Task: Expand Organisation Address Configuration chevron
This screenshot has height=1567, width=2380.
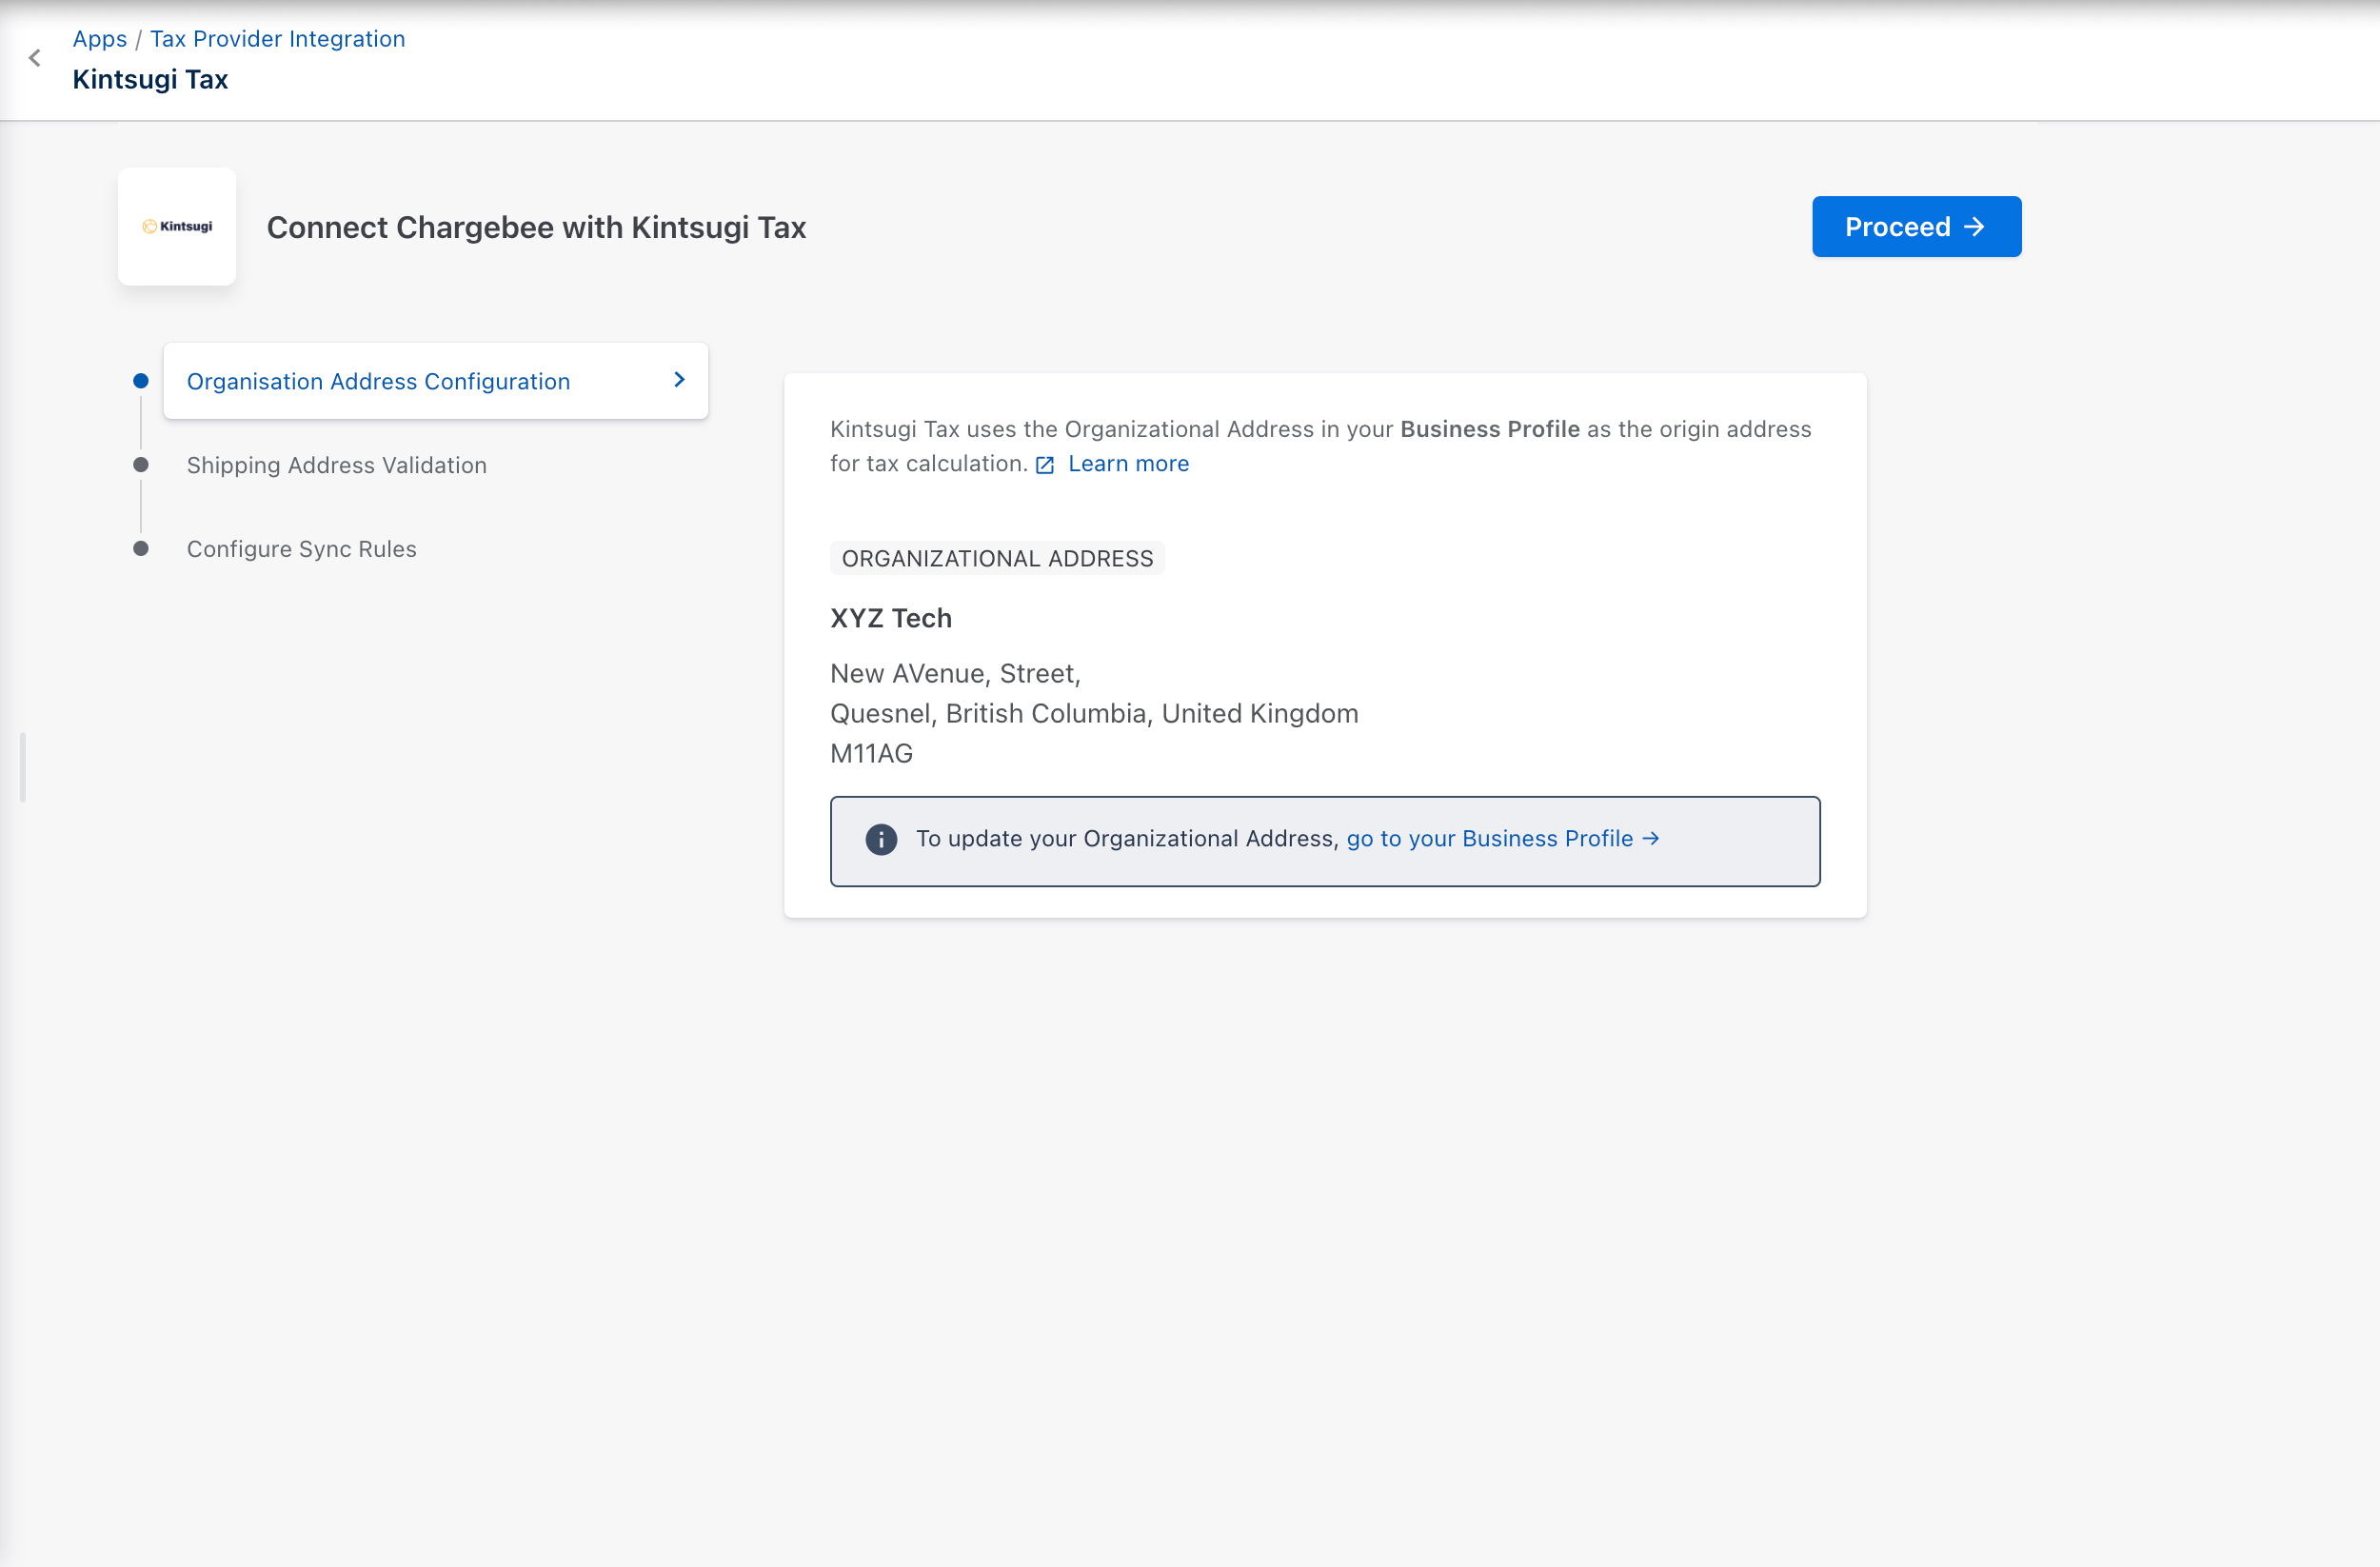Action: [x=679, y=380]
